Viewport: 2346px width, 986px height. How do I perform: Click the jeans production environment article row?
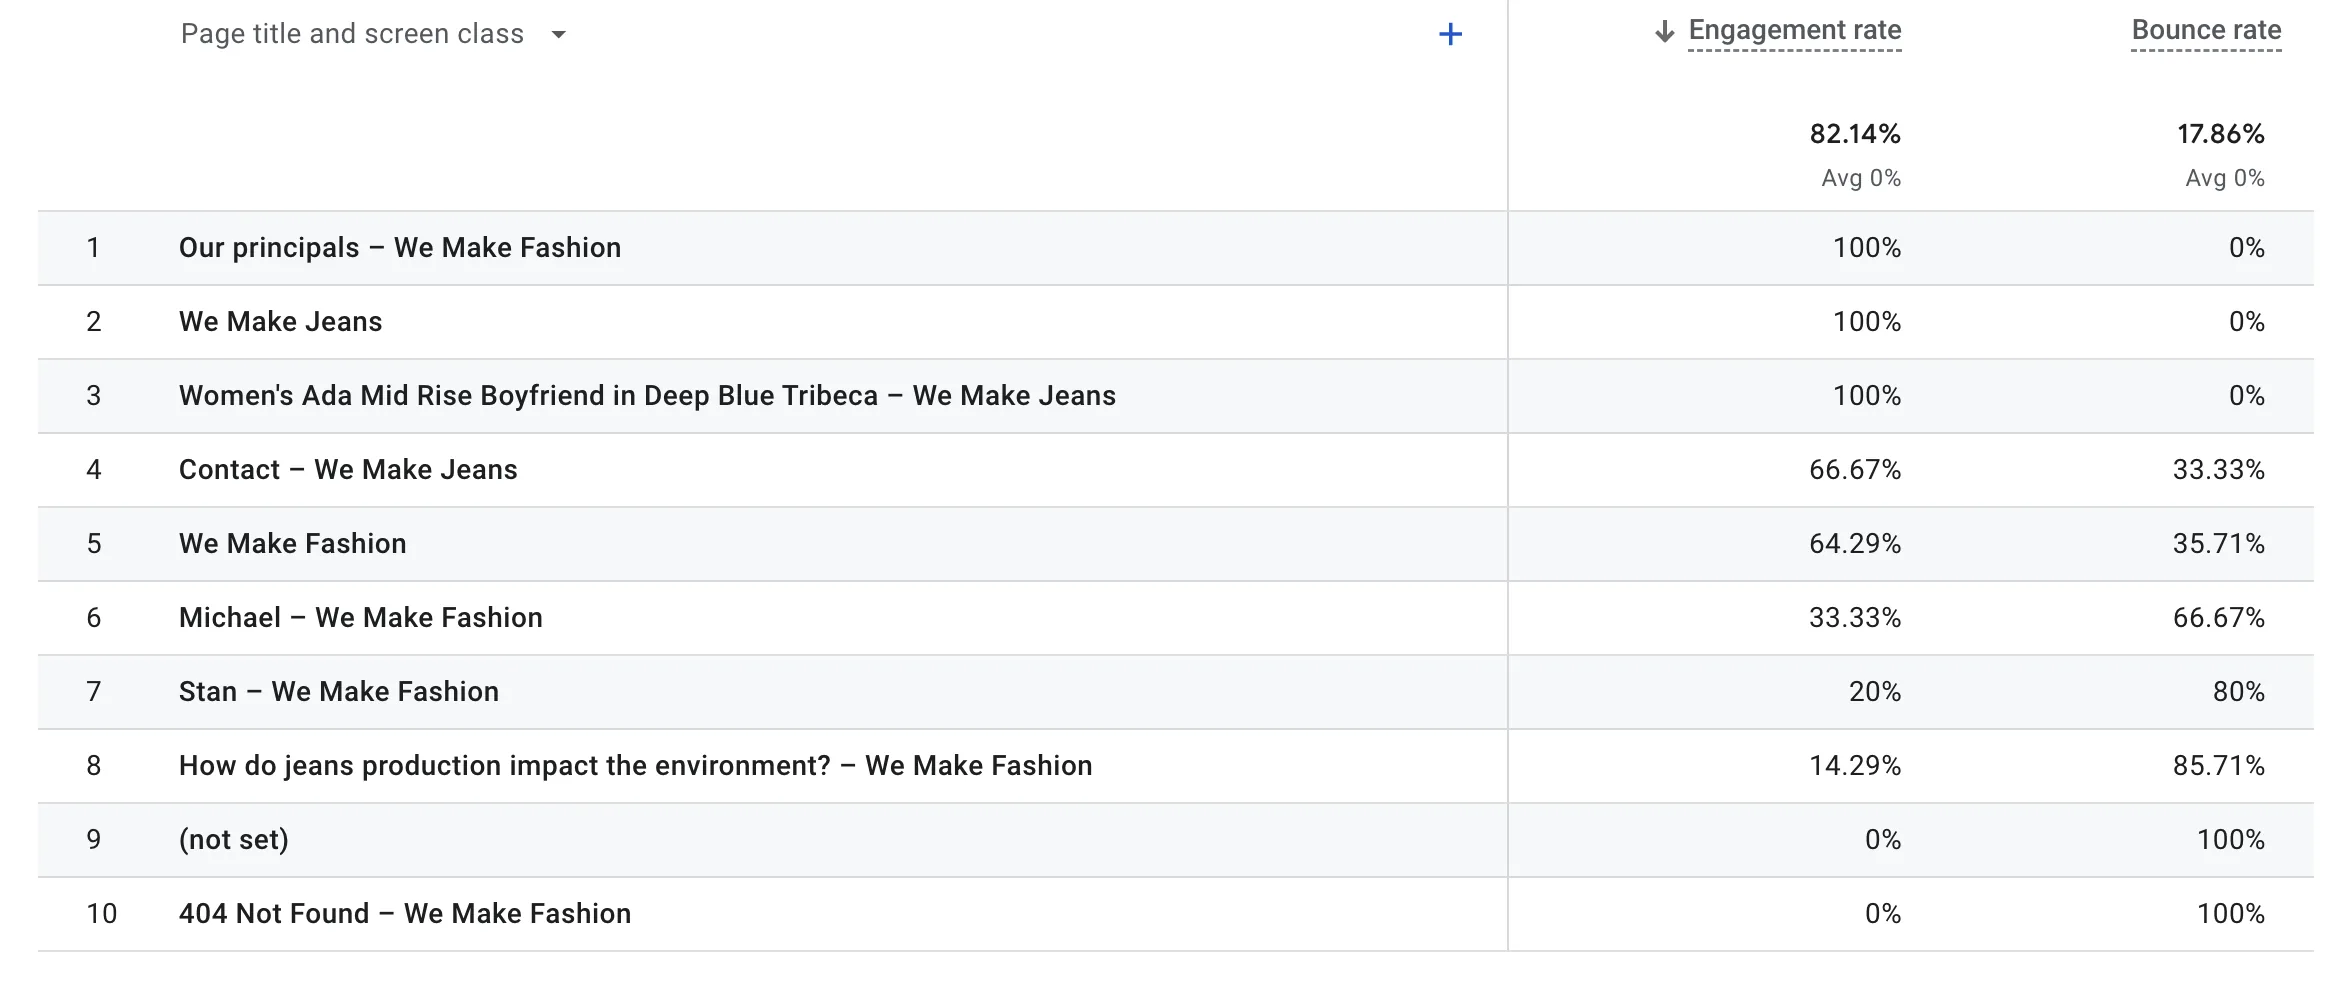pos(635,766)
